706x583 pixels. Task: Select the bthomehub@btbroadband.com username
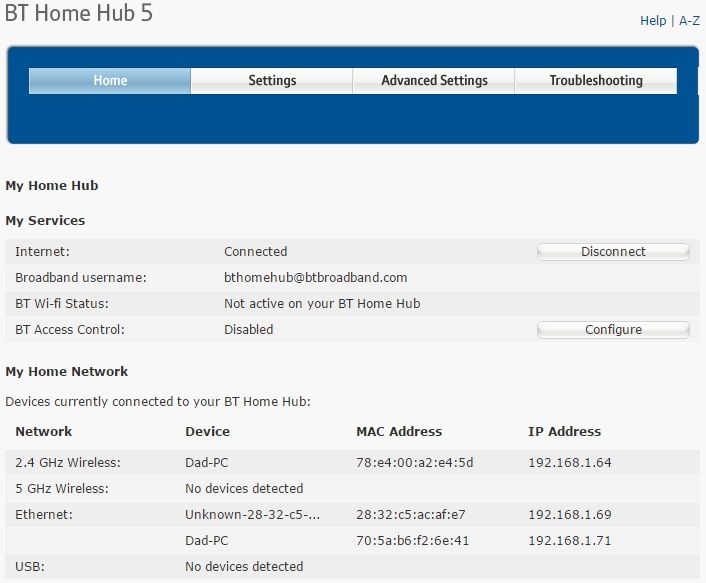pos(315,278)
